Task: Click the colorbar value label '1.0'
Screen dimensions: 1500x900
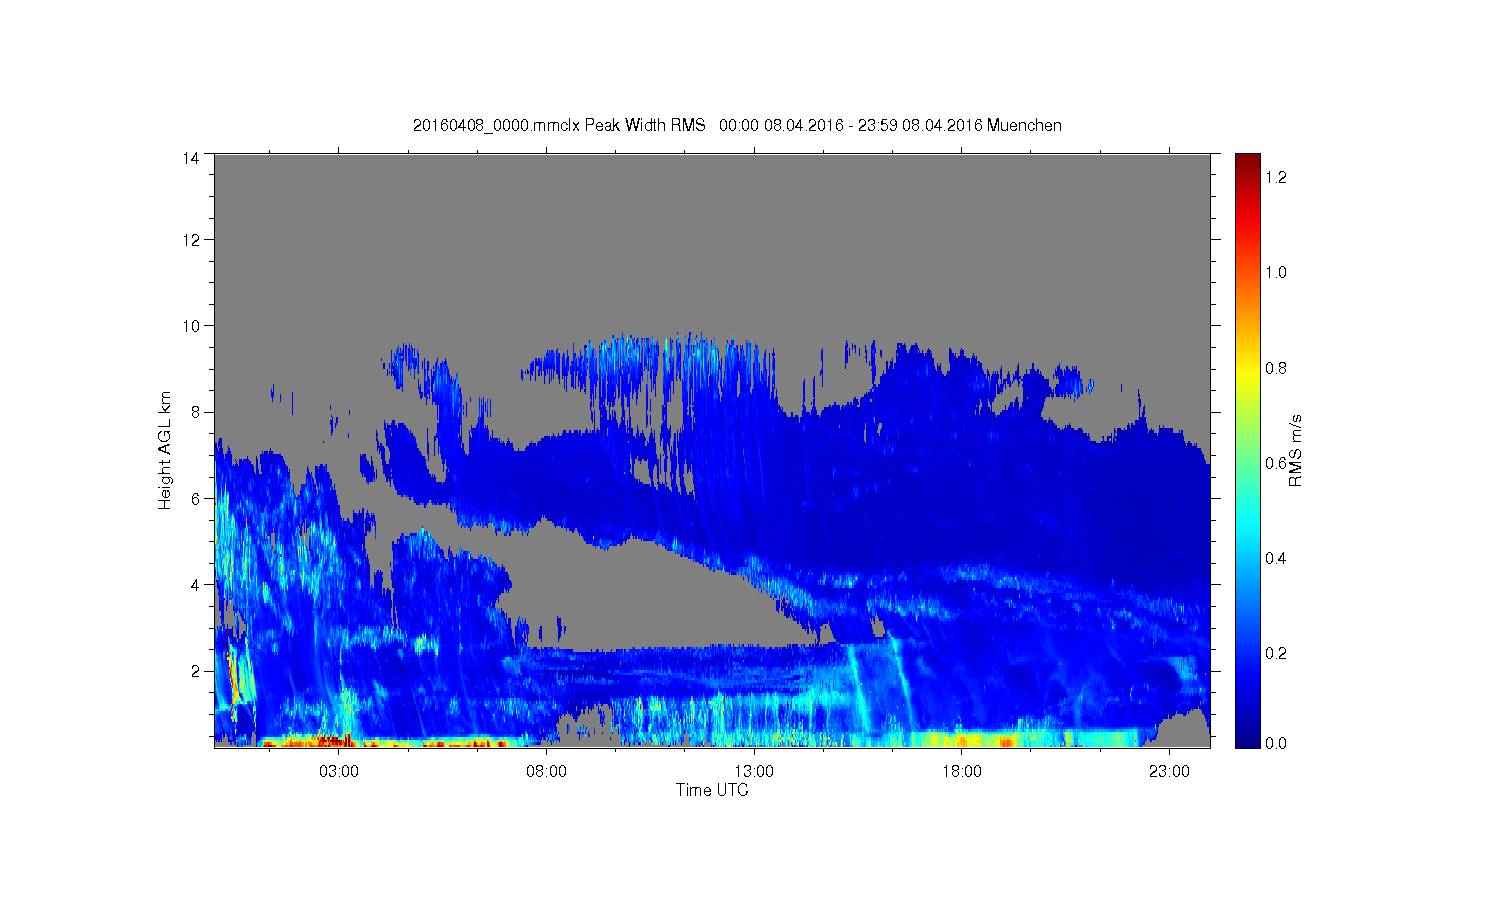Action: click(x=1276, y=273)
